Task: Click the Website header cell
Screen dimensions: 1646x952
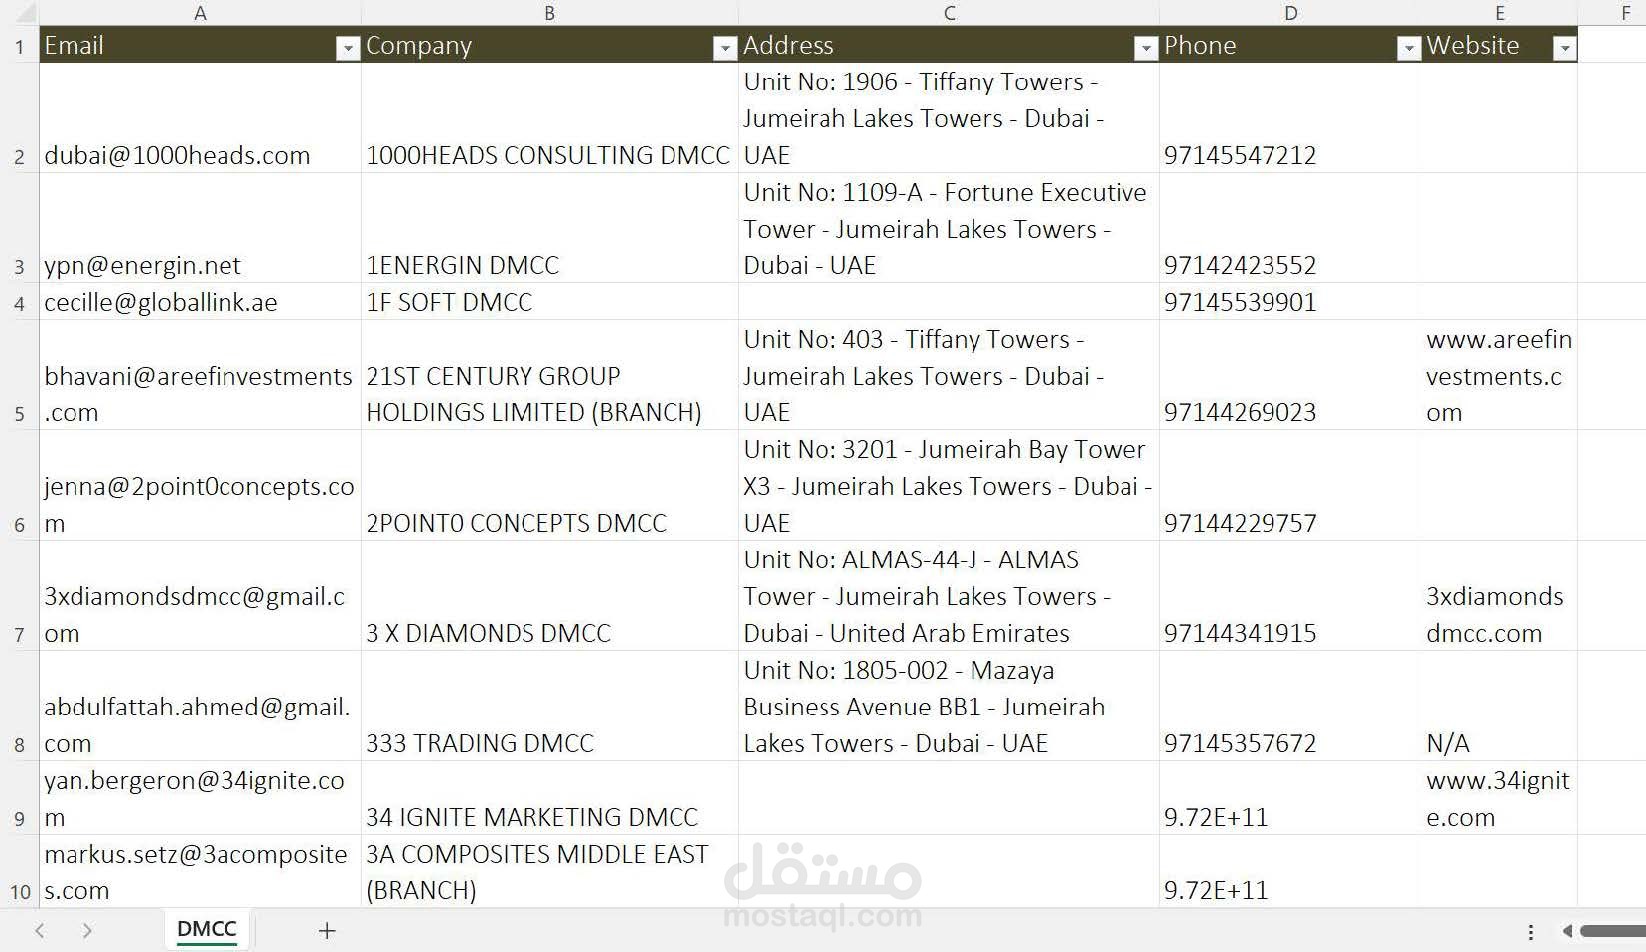Action: (1500, 45)
